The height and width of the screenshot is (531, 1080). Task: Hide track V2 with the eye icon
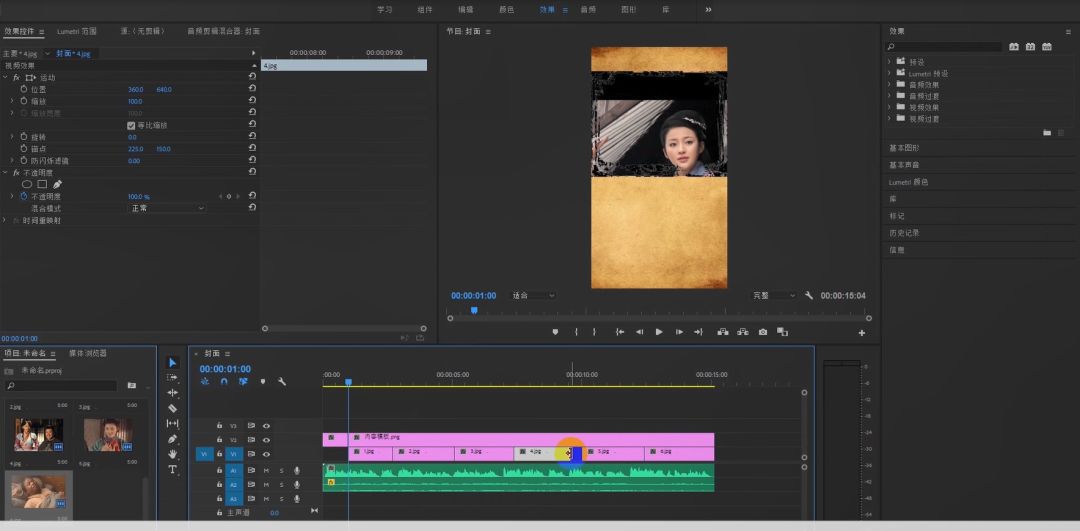pyautogui.click(x=266, y=440)
